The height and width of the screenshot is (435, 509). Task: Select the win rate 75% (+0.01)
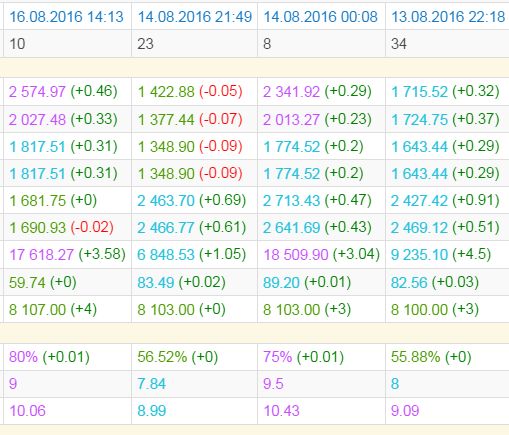pos(303,357)
